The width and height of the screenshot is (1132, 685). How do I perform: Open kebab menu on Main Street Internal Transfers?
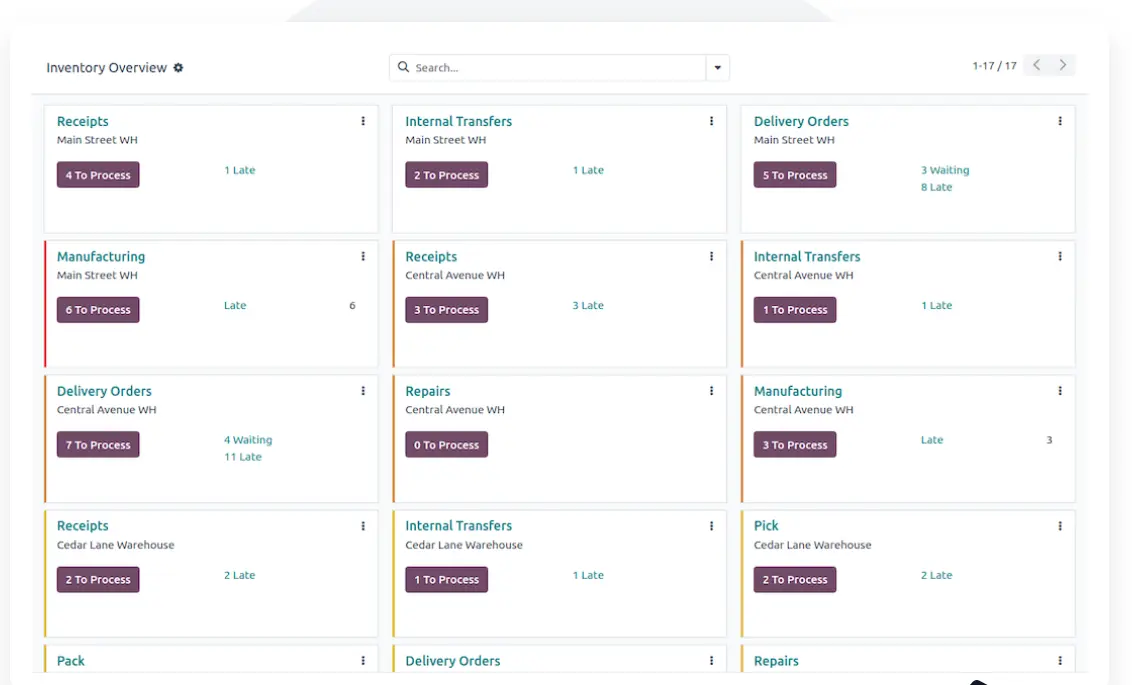tap(711, 121)
